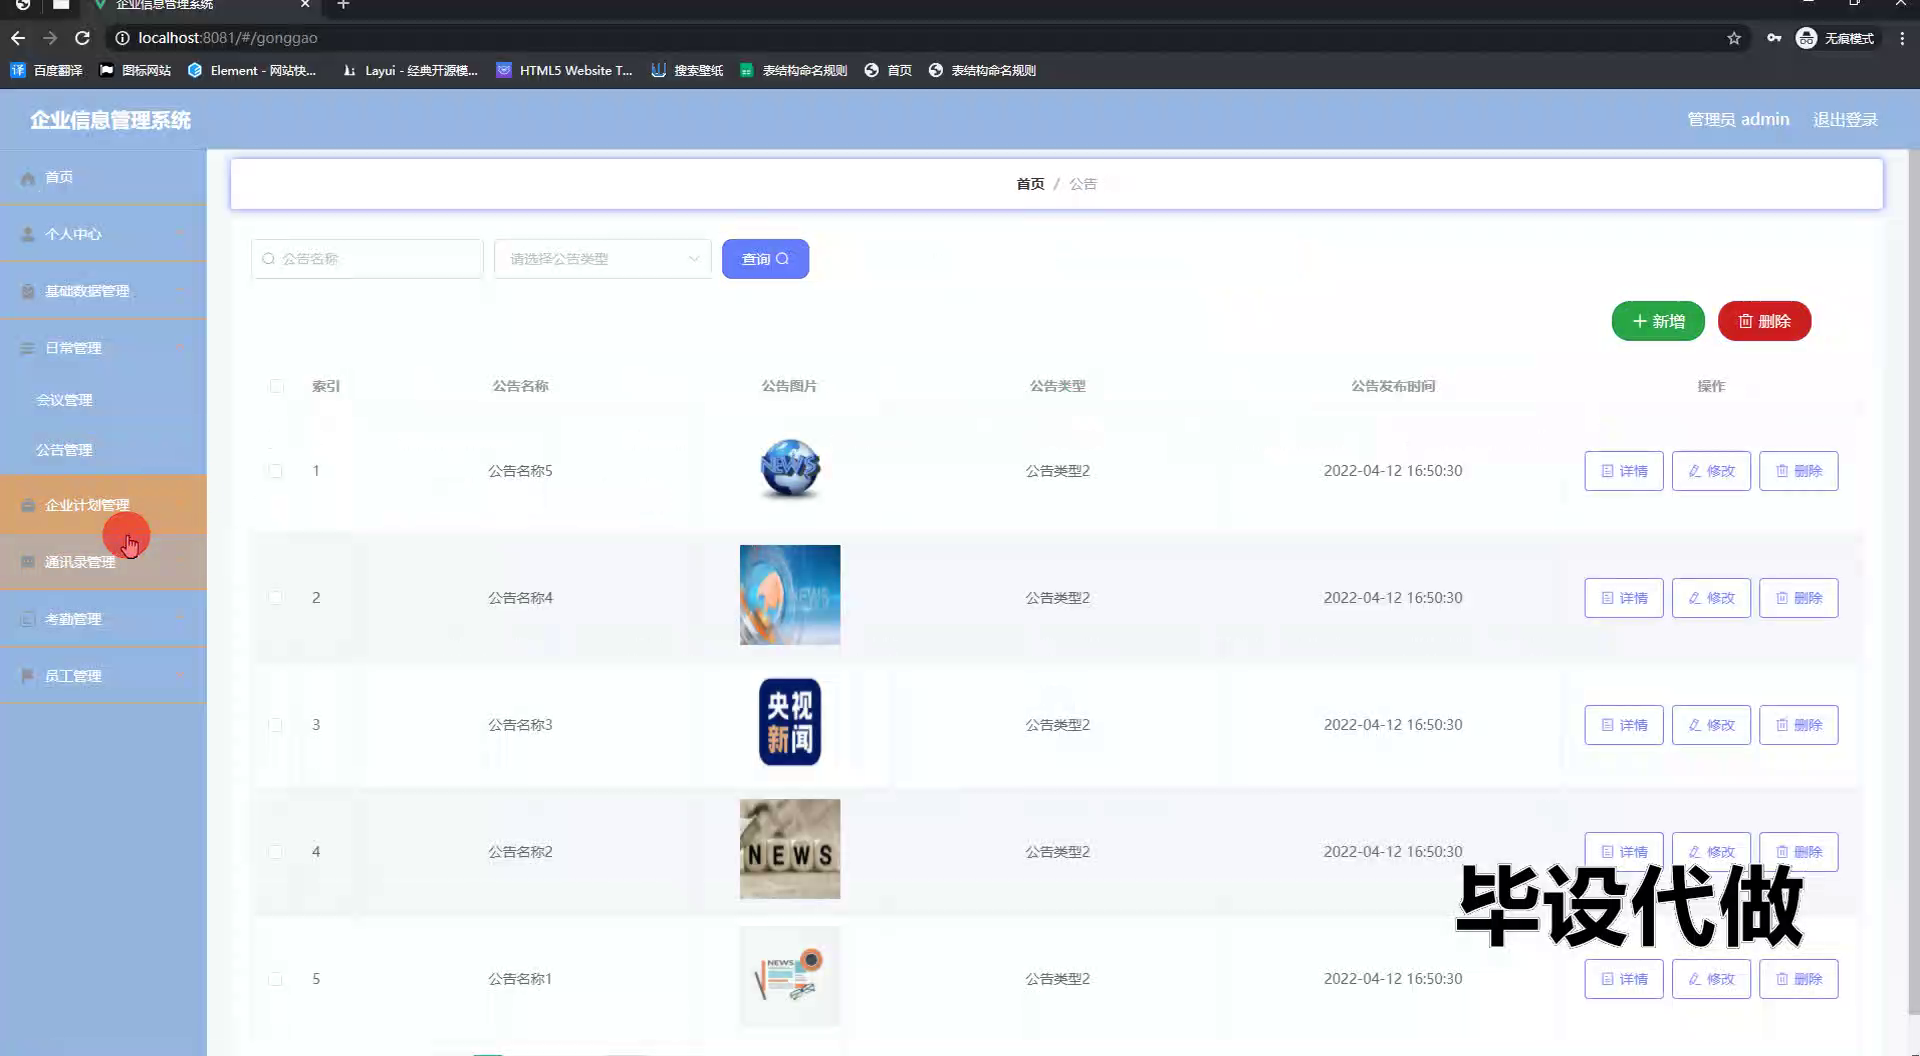Open a new browser tab with plus
Screen dimensions: 1920x1056
[x=343, y=5]
